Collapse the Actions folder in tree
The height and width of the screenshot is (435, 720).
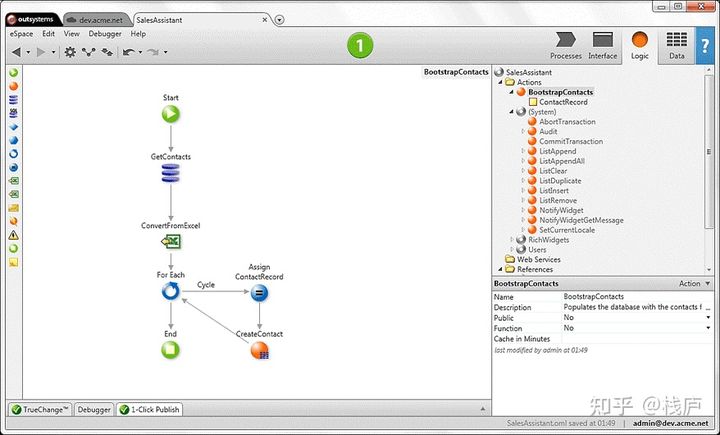501,82
